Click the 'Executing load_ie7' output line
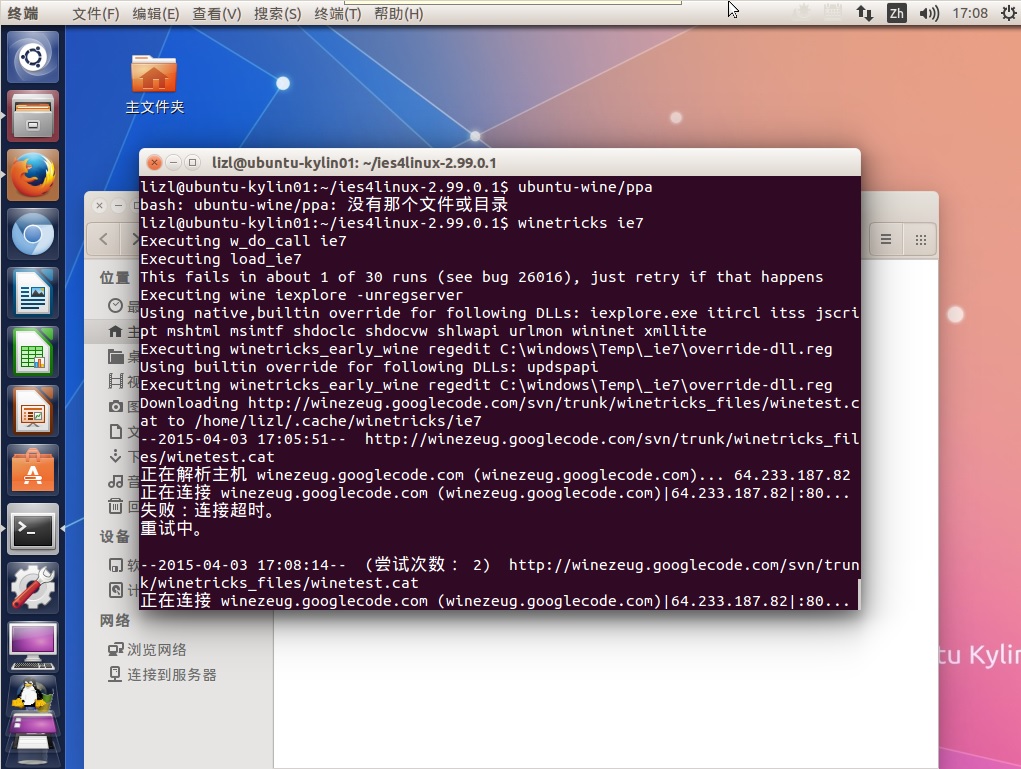1021x769 pixels. pos(221,259)
